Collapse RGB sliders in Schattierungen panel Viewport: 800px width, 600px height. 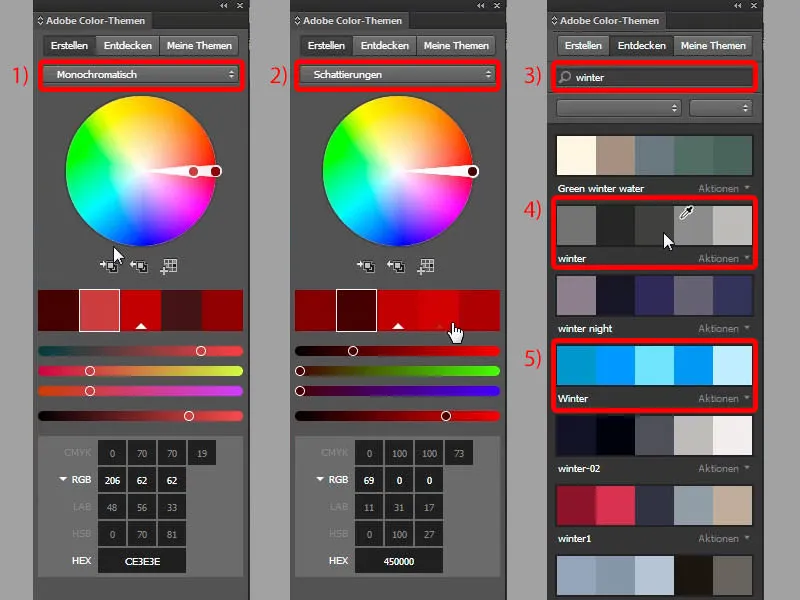320,479
